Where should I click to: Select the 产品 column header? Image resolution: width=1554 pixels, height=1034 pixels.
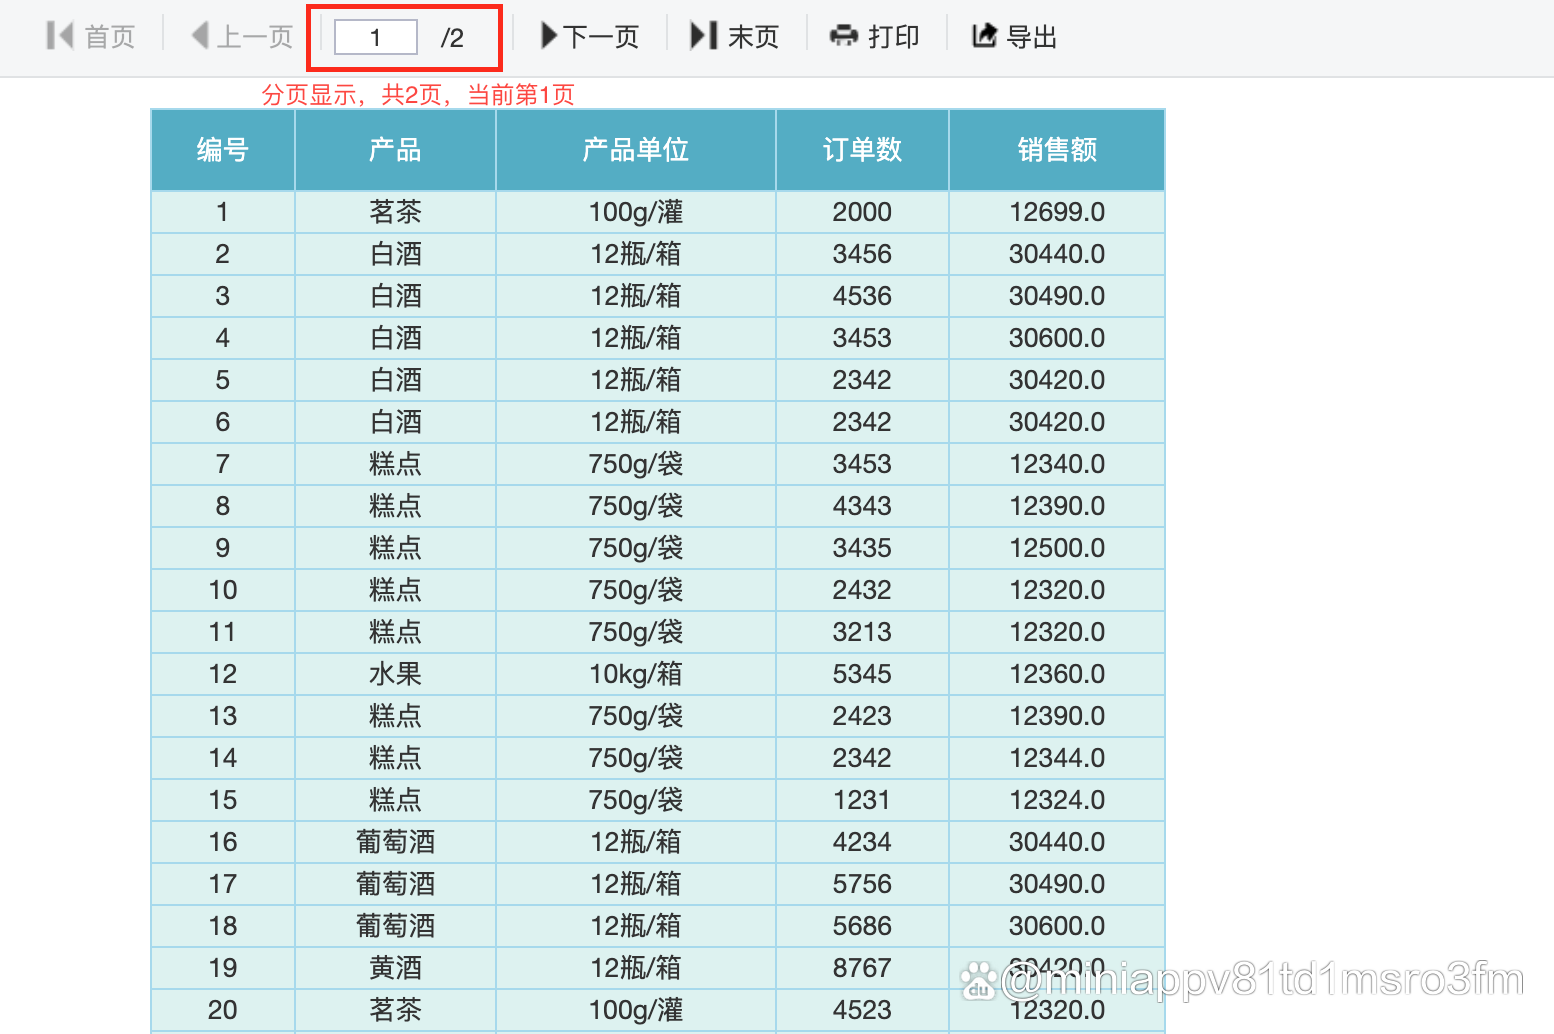click(395, 150)
